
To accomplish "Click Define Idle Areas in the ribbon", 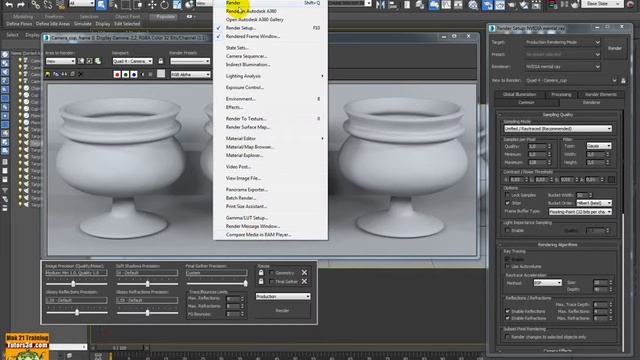I will coord(53,24).
